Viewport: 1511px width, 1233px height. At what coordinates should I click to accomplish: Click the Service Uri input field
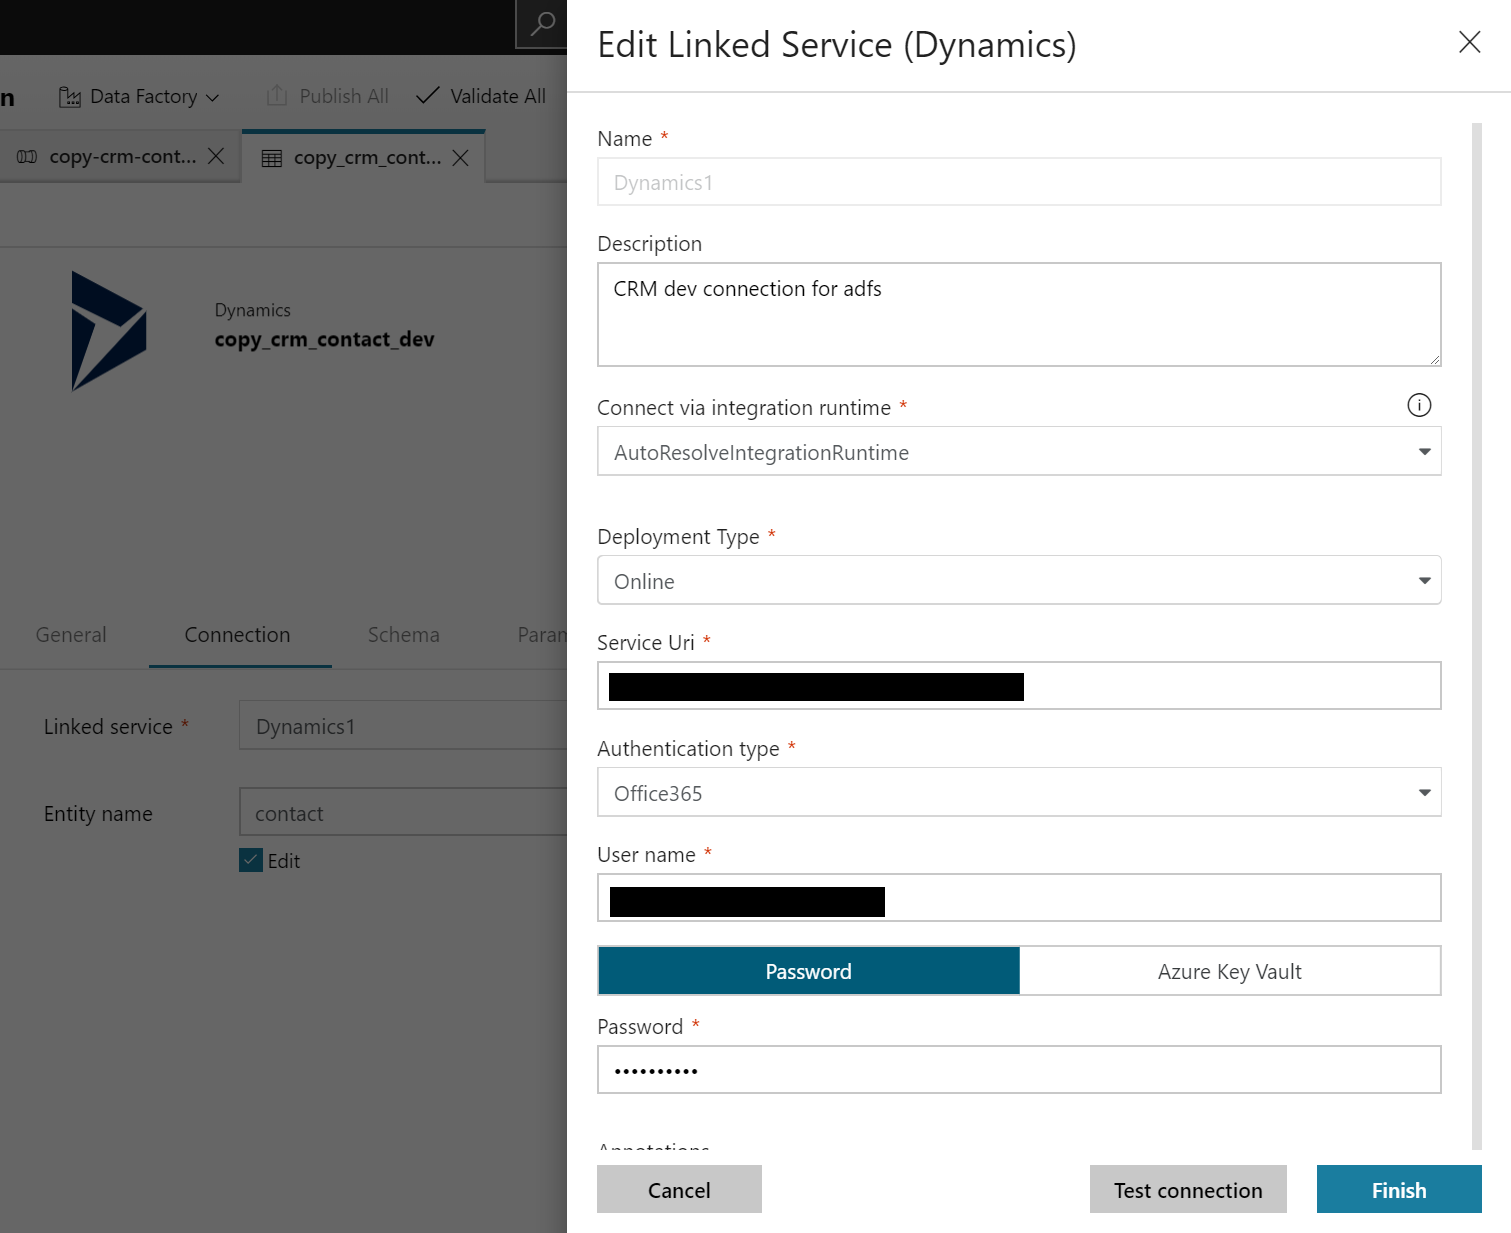1019,686
